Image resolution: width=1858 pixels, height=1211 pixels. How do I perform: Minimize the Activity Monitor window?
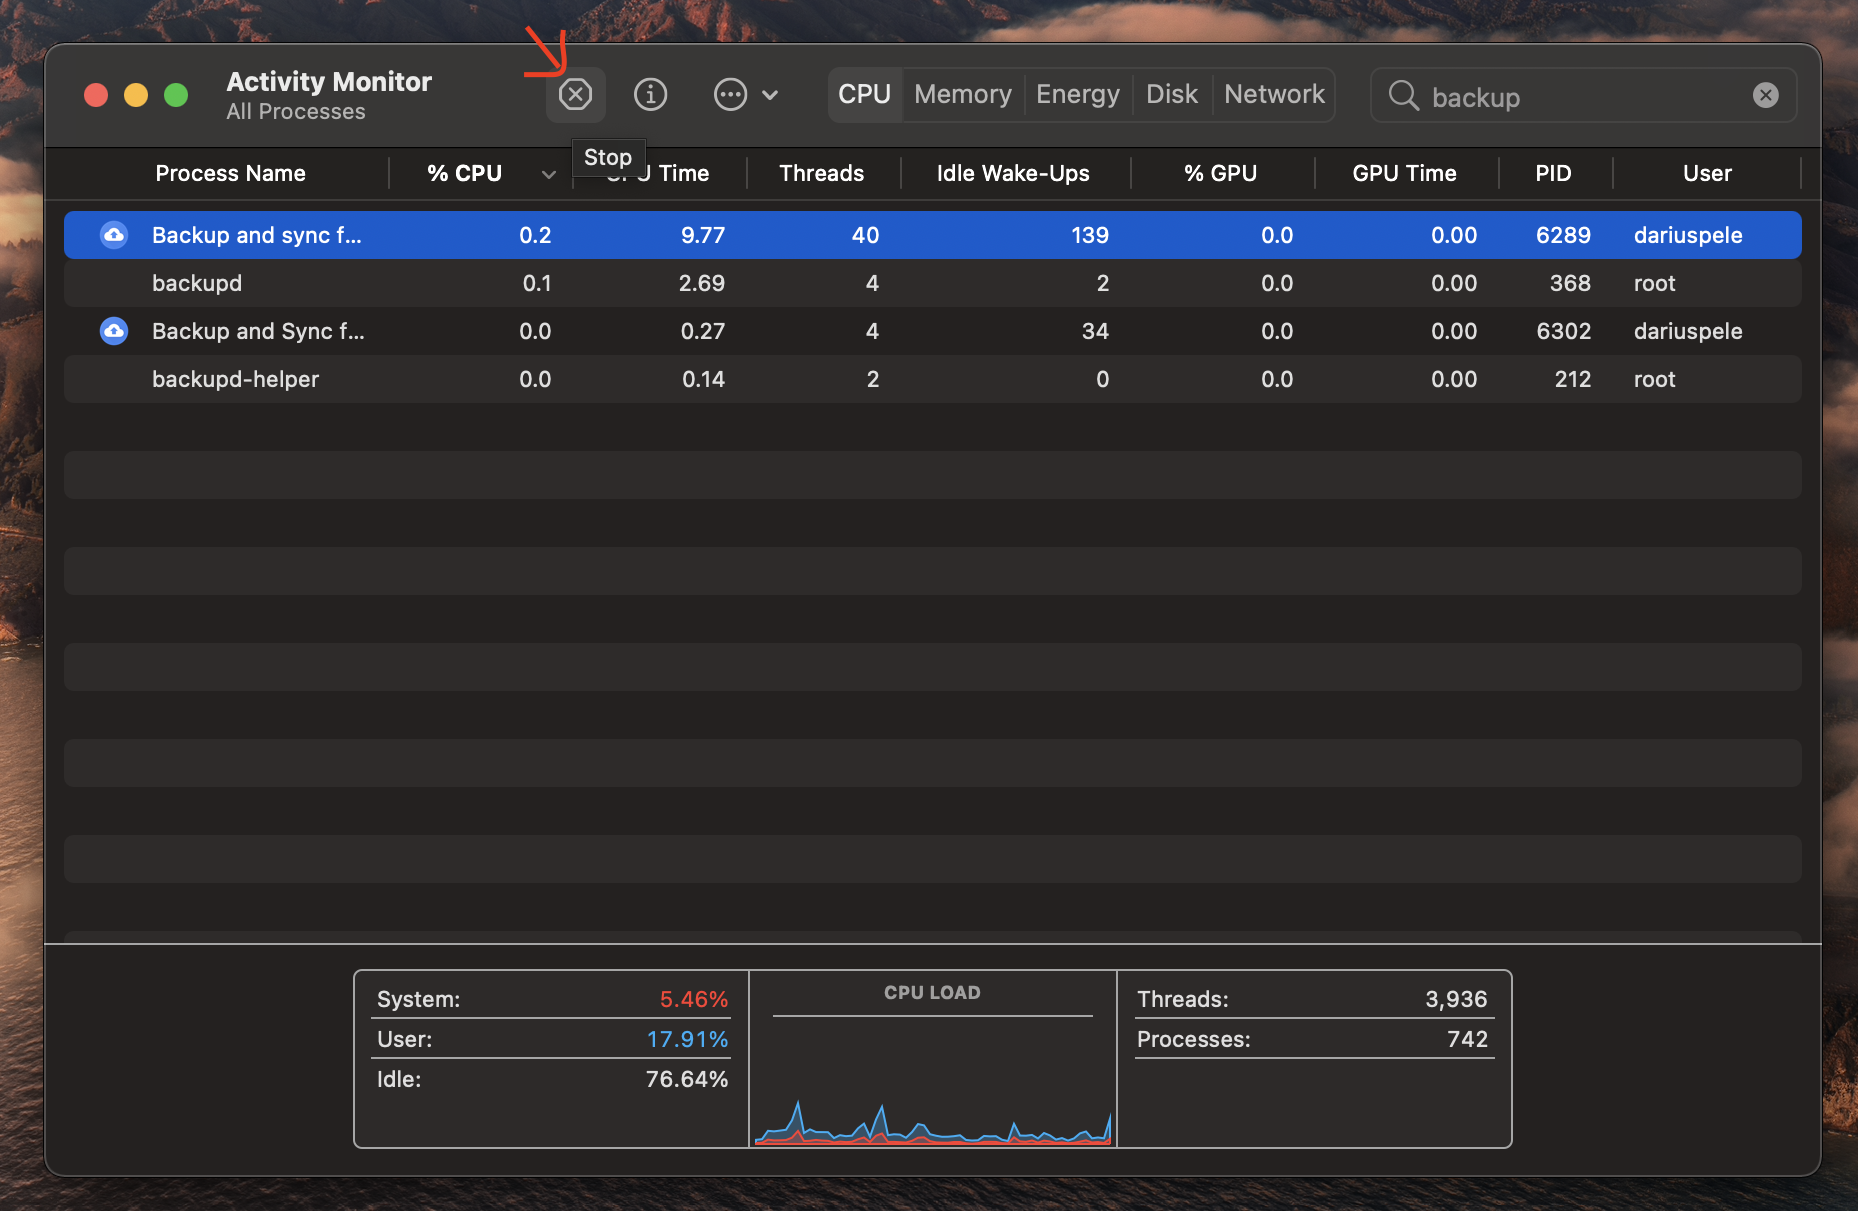(136, 95)
